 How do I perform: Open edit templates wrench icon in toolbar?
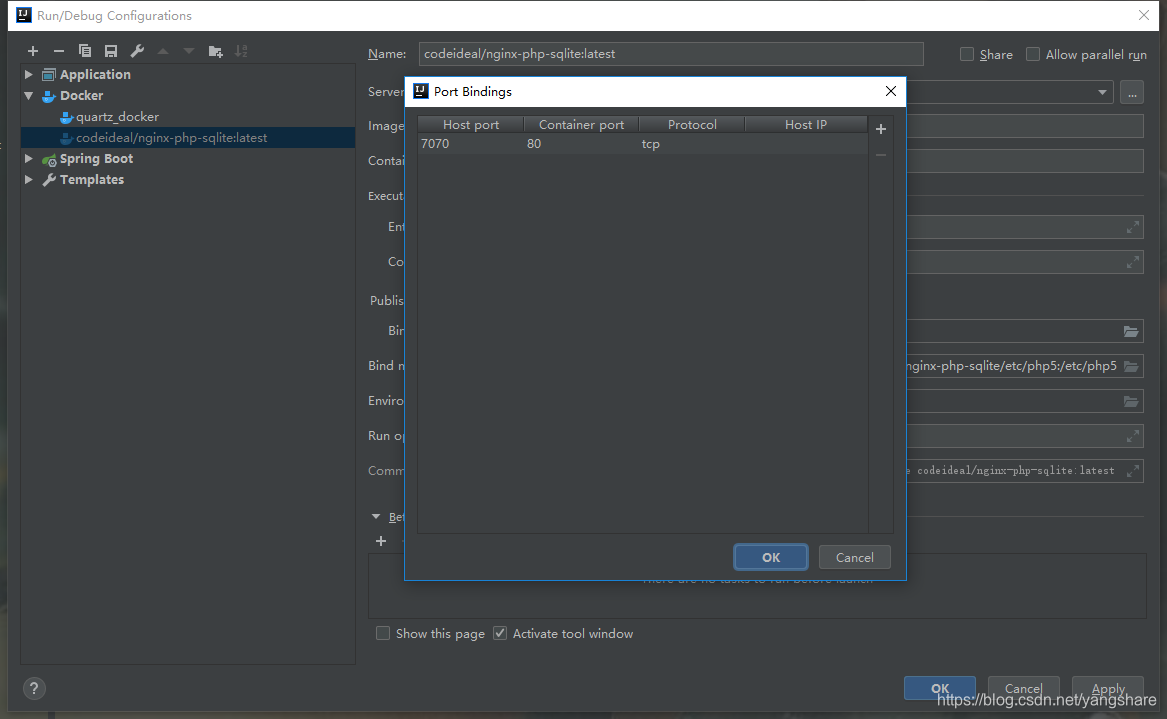point(137,51)
